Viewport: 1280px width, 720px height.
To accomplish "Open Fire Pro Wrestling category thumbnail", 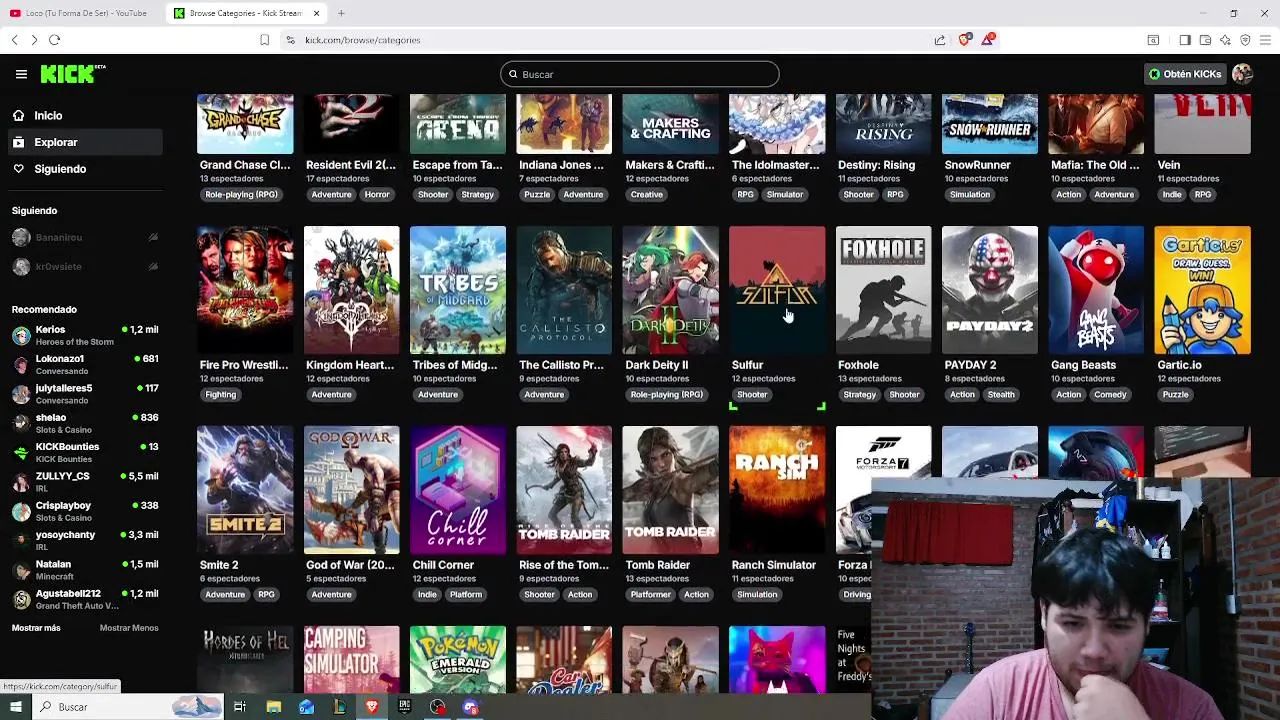I will coord(245,290).
